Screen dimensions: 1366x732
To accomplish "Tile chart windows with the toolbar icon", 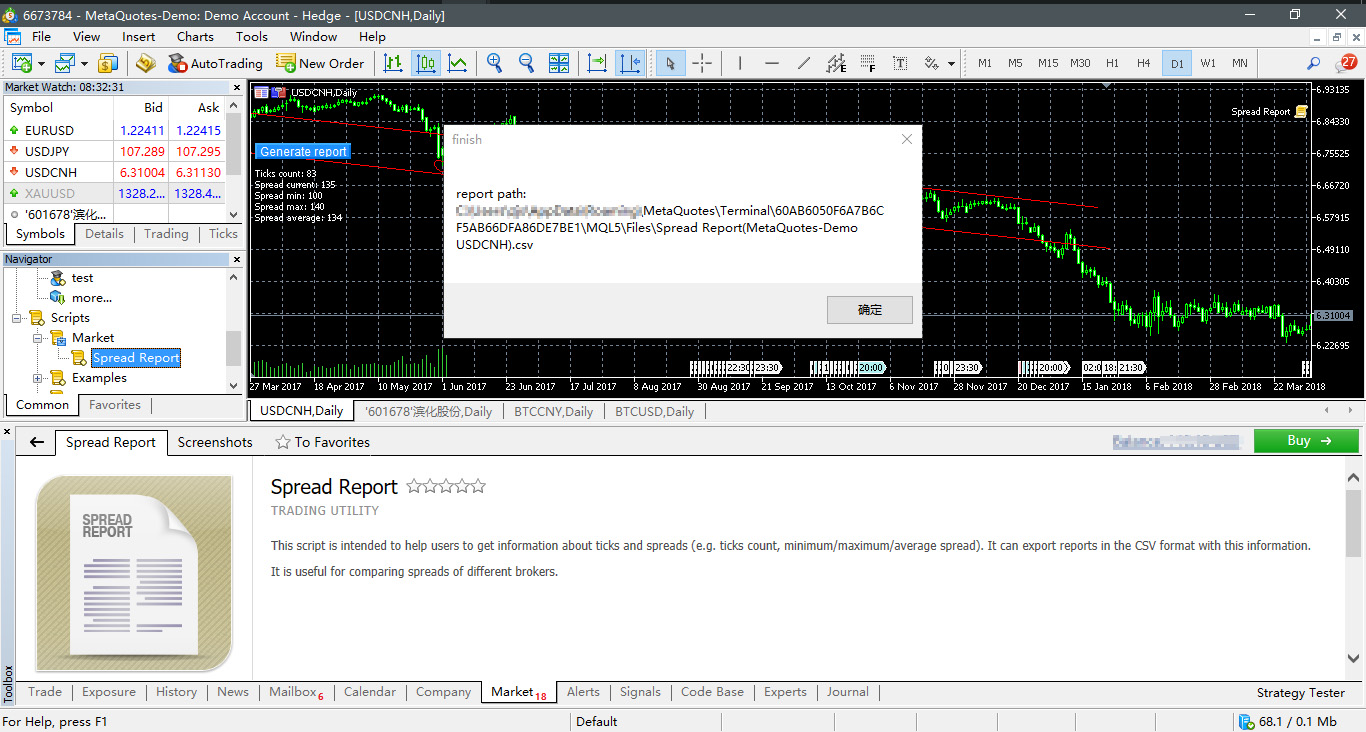I will point(559,63).
